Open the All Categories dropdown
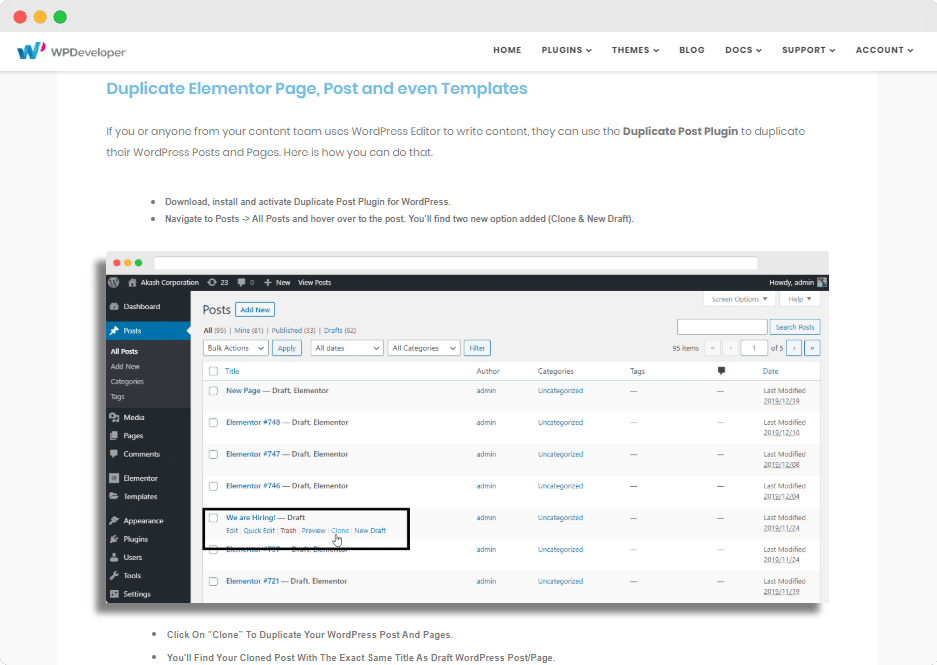This screenshot has width=937, height=665. 423,348
